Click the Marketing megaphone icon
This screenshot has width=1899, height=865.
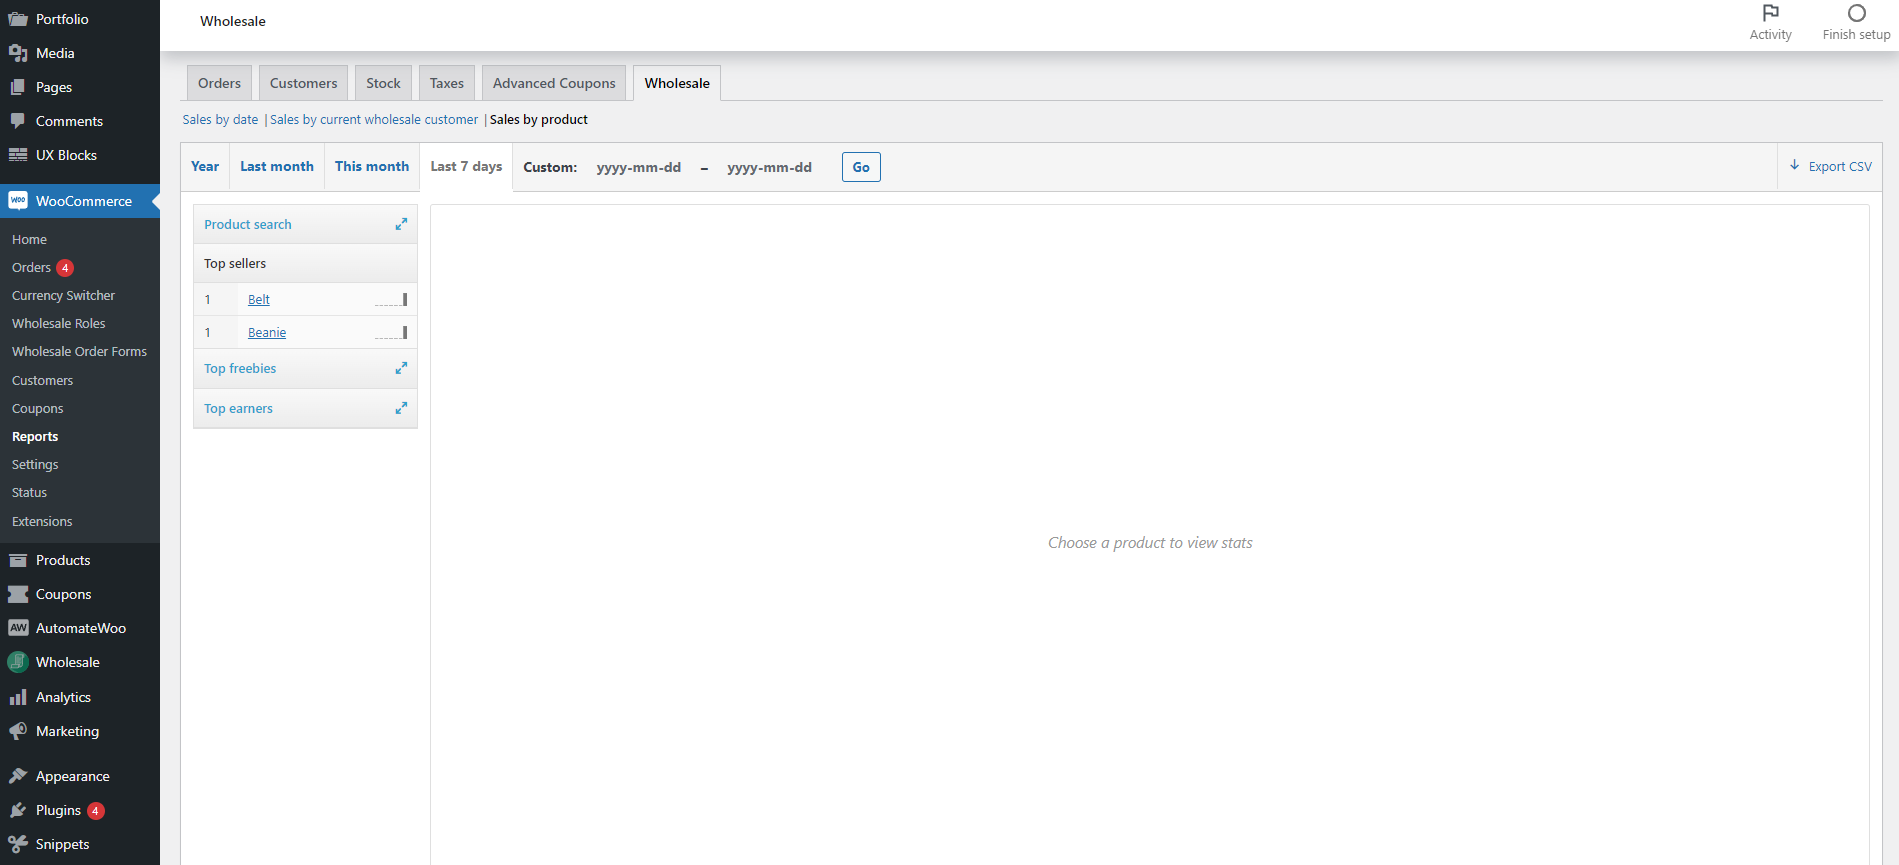[x=18, y=731]
